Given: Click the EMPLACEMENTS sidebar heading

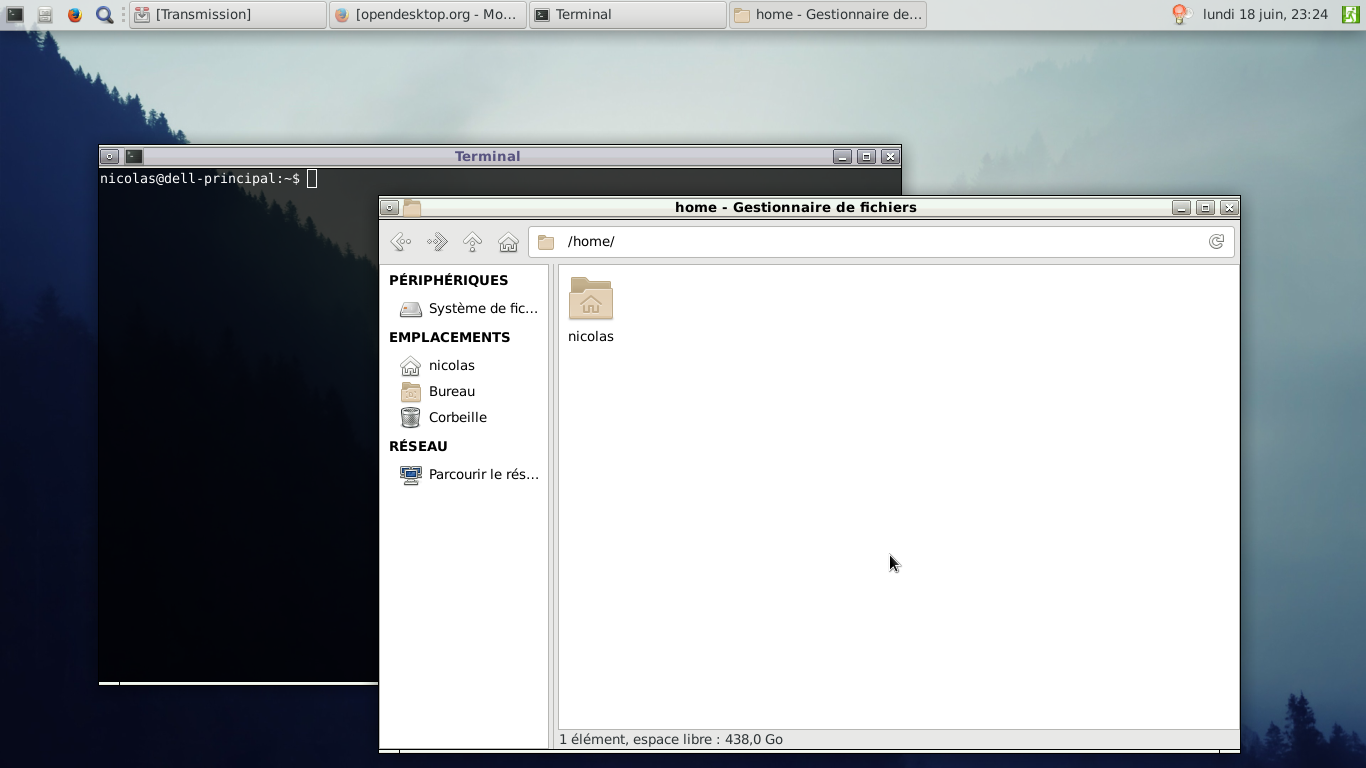Looking at the screenshot, I should click(449, 337).
